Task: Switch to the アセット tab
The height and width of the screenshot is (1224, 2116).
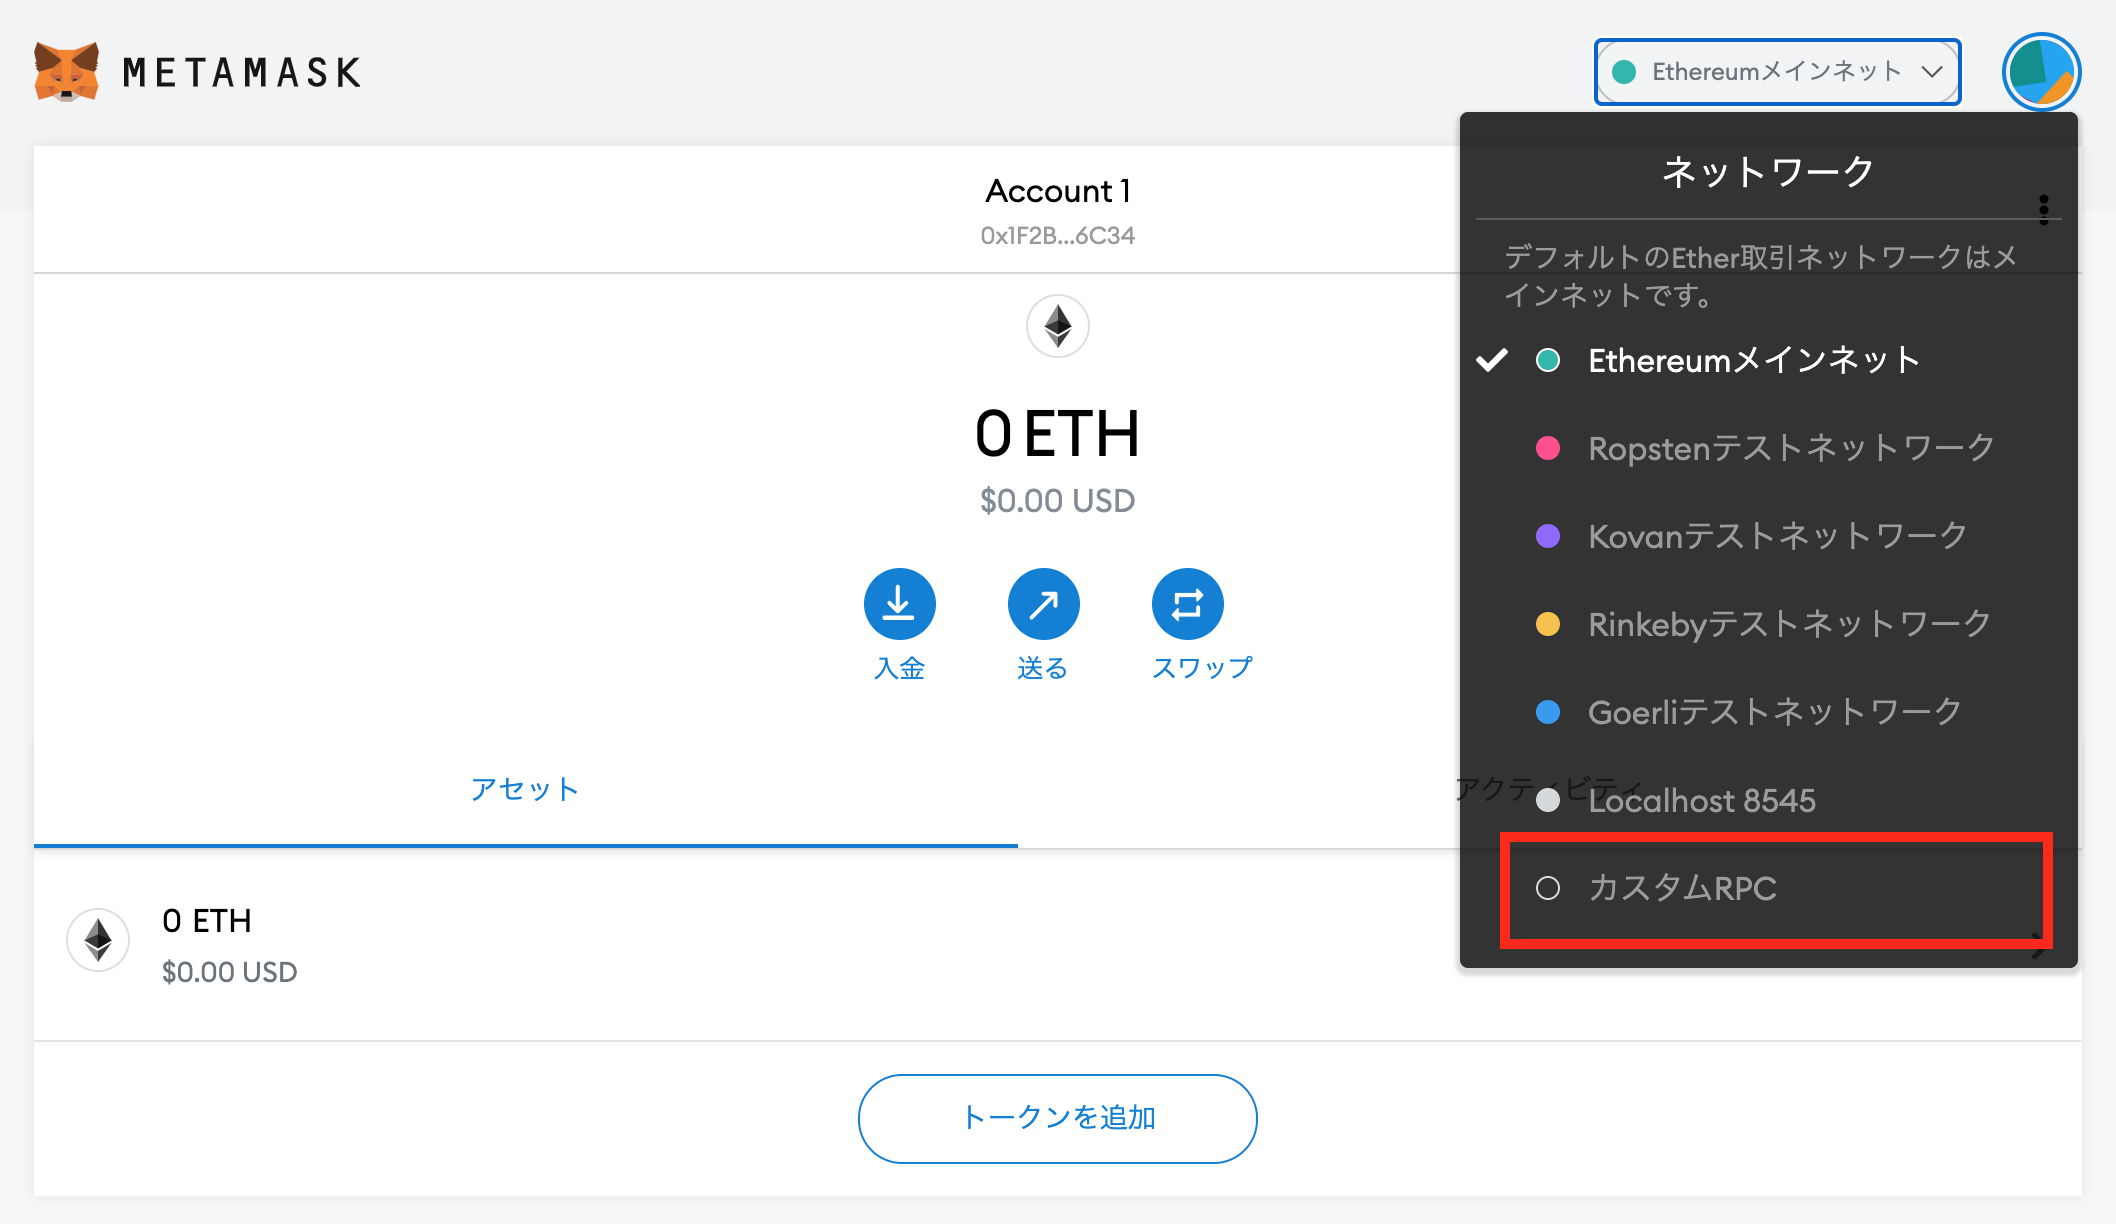Action: (x=525, y=789)
